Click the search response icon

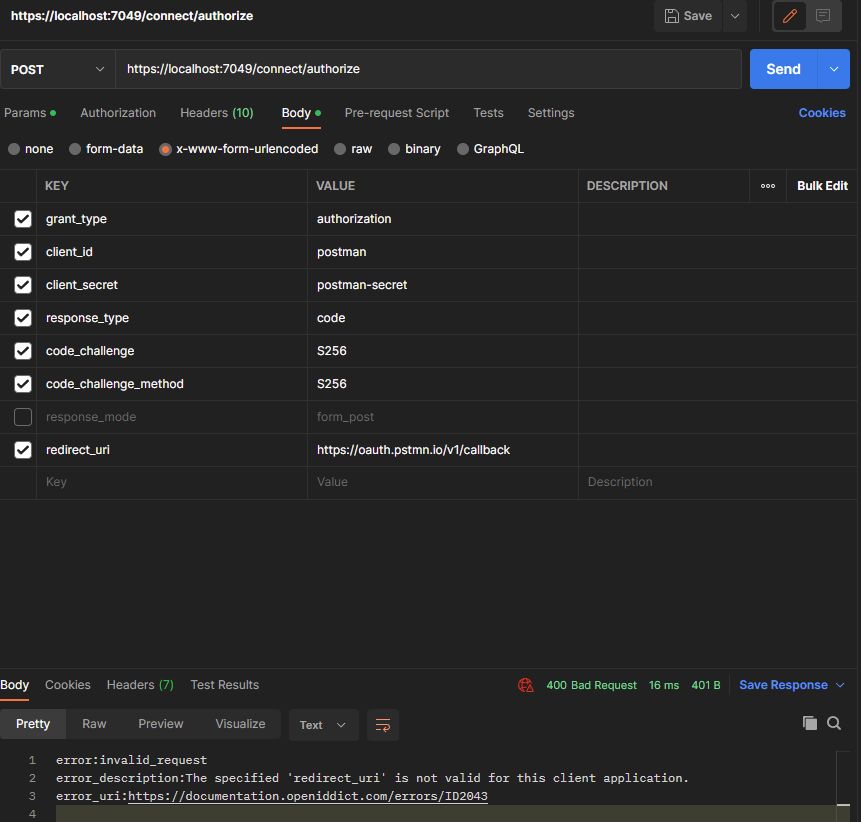click(x=834, y=723)
